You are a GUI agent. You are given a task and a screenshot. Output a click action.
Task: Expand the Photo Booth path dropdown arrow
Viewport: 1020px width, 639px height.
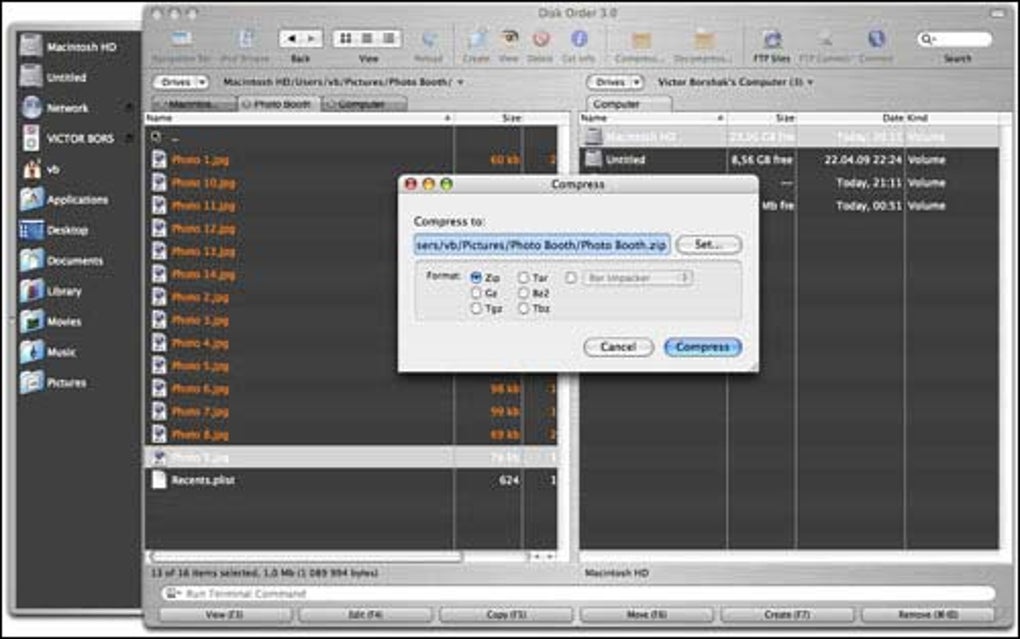(461, 82)
